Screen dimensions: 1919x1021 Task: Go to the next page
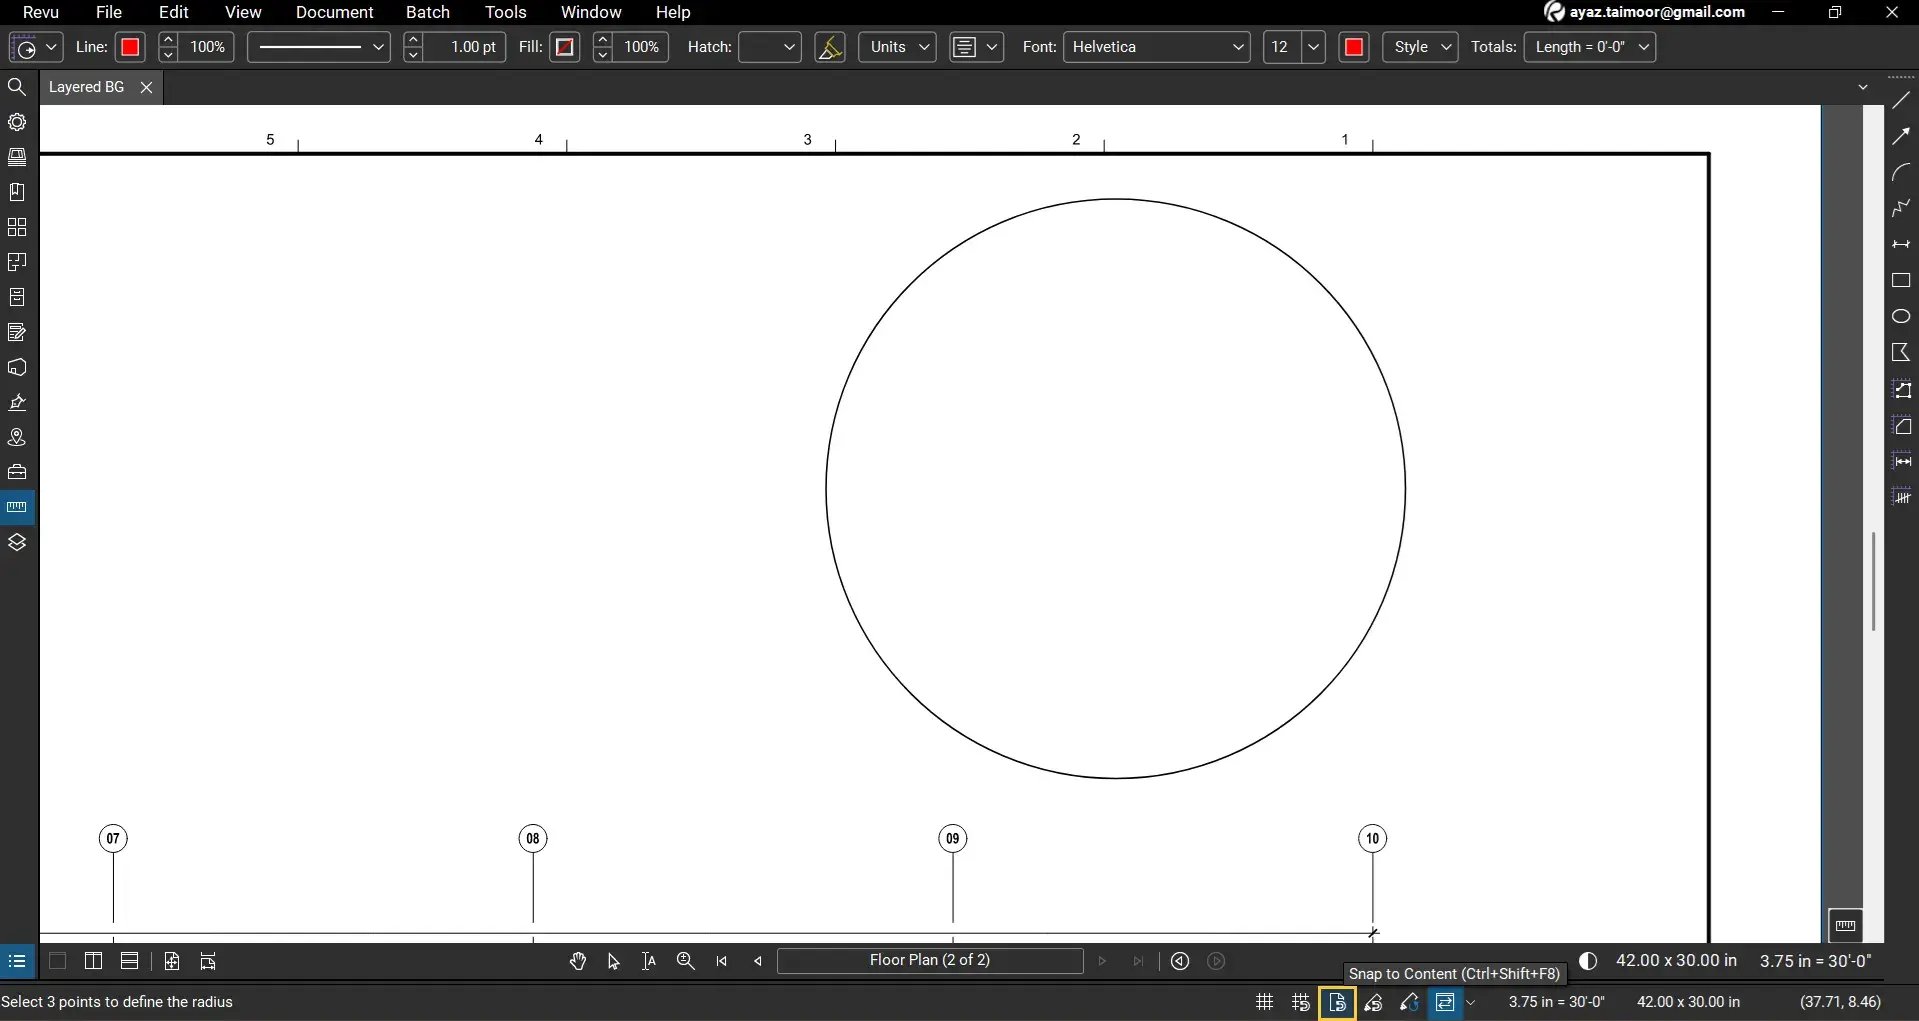pyautogui.click(x=1101, y=961)
